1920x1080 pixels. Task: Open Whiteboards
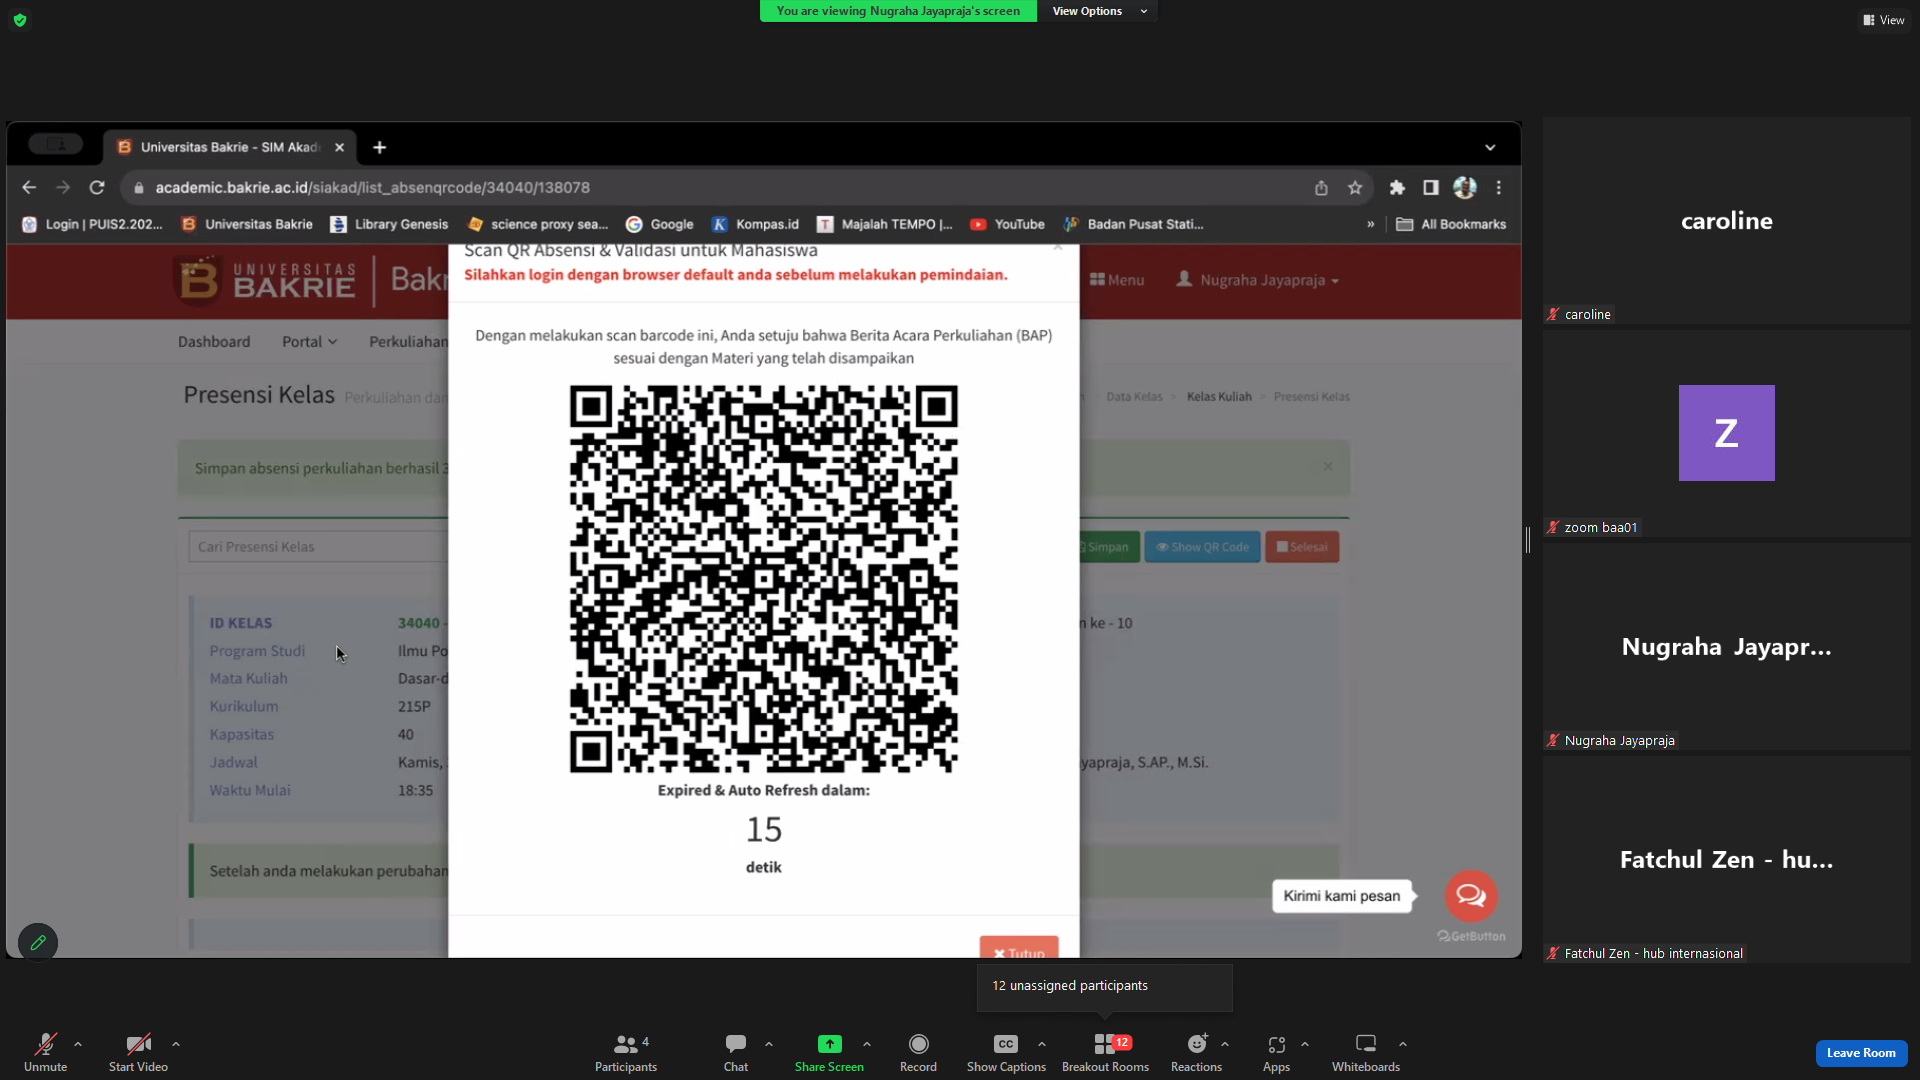[x=1365, y=1052]
